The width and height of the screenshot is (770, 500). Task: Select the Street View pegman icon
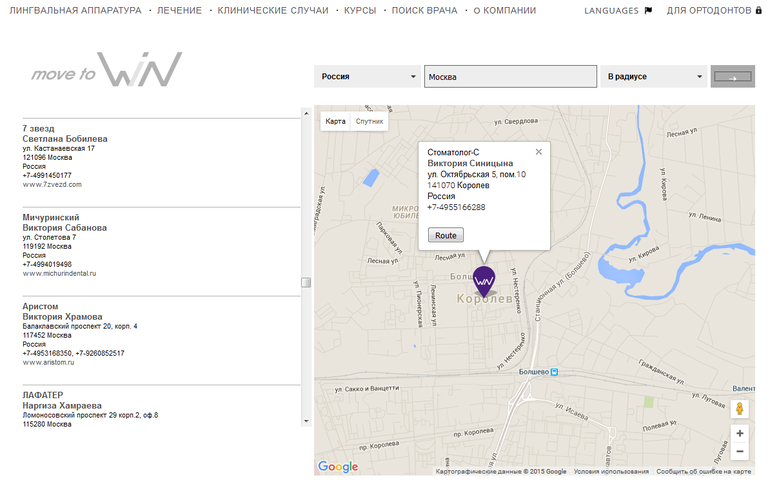(x=739, y=409)
